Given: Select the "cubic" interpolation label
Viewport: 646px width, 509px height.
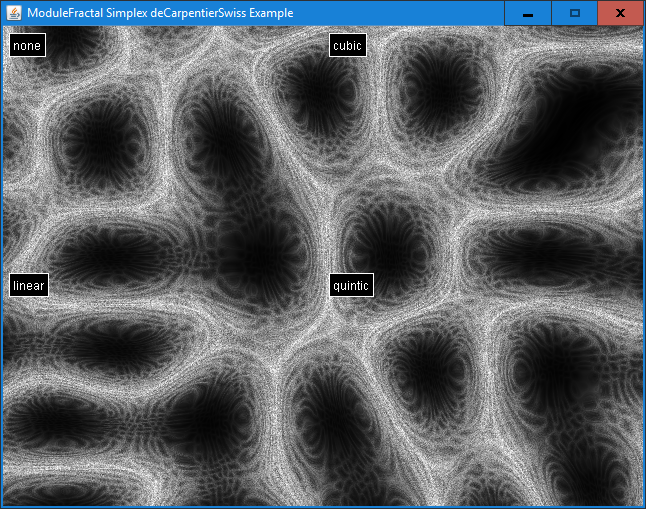Looking at the screenshot, I should pos(347,46).
